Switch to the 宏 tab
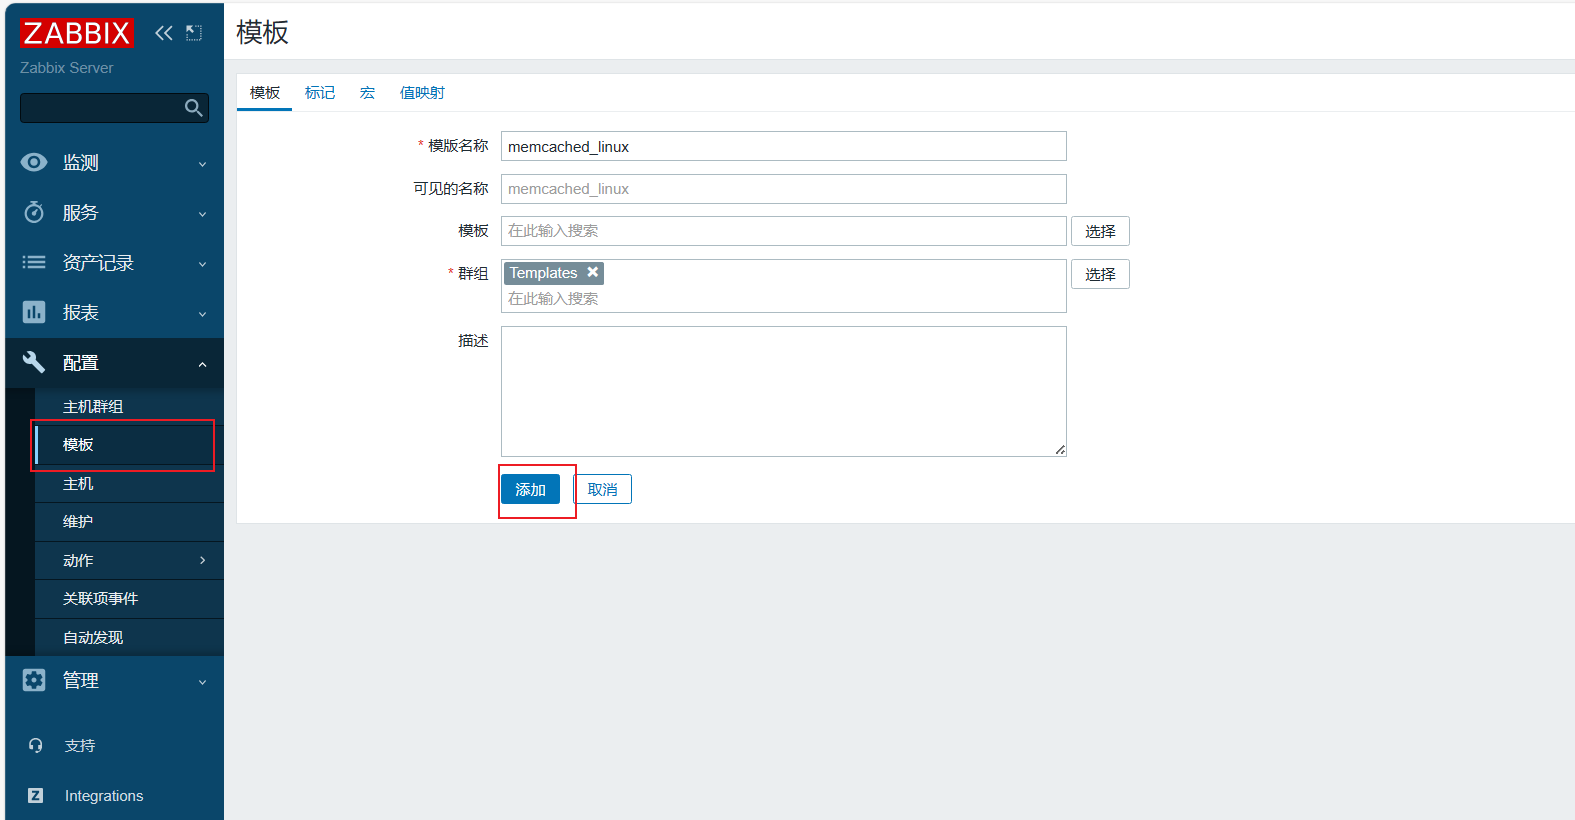 coord(367,92)
